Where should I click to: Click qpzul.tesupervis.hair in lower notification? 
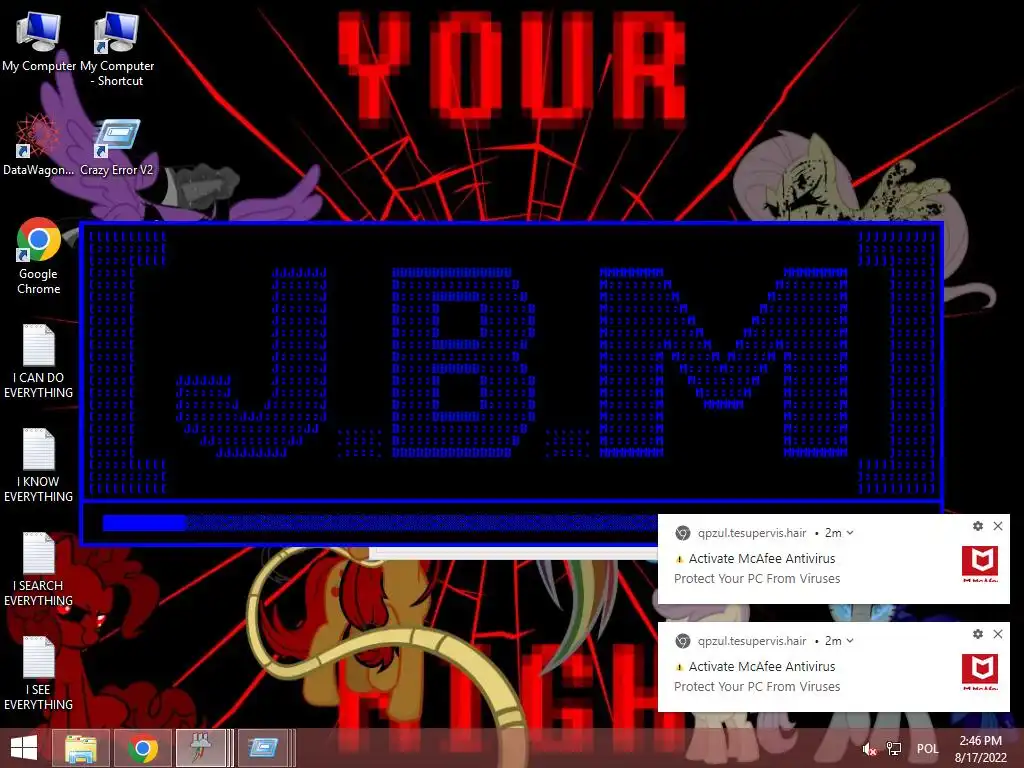[x=752, y=641]
